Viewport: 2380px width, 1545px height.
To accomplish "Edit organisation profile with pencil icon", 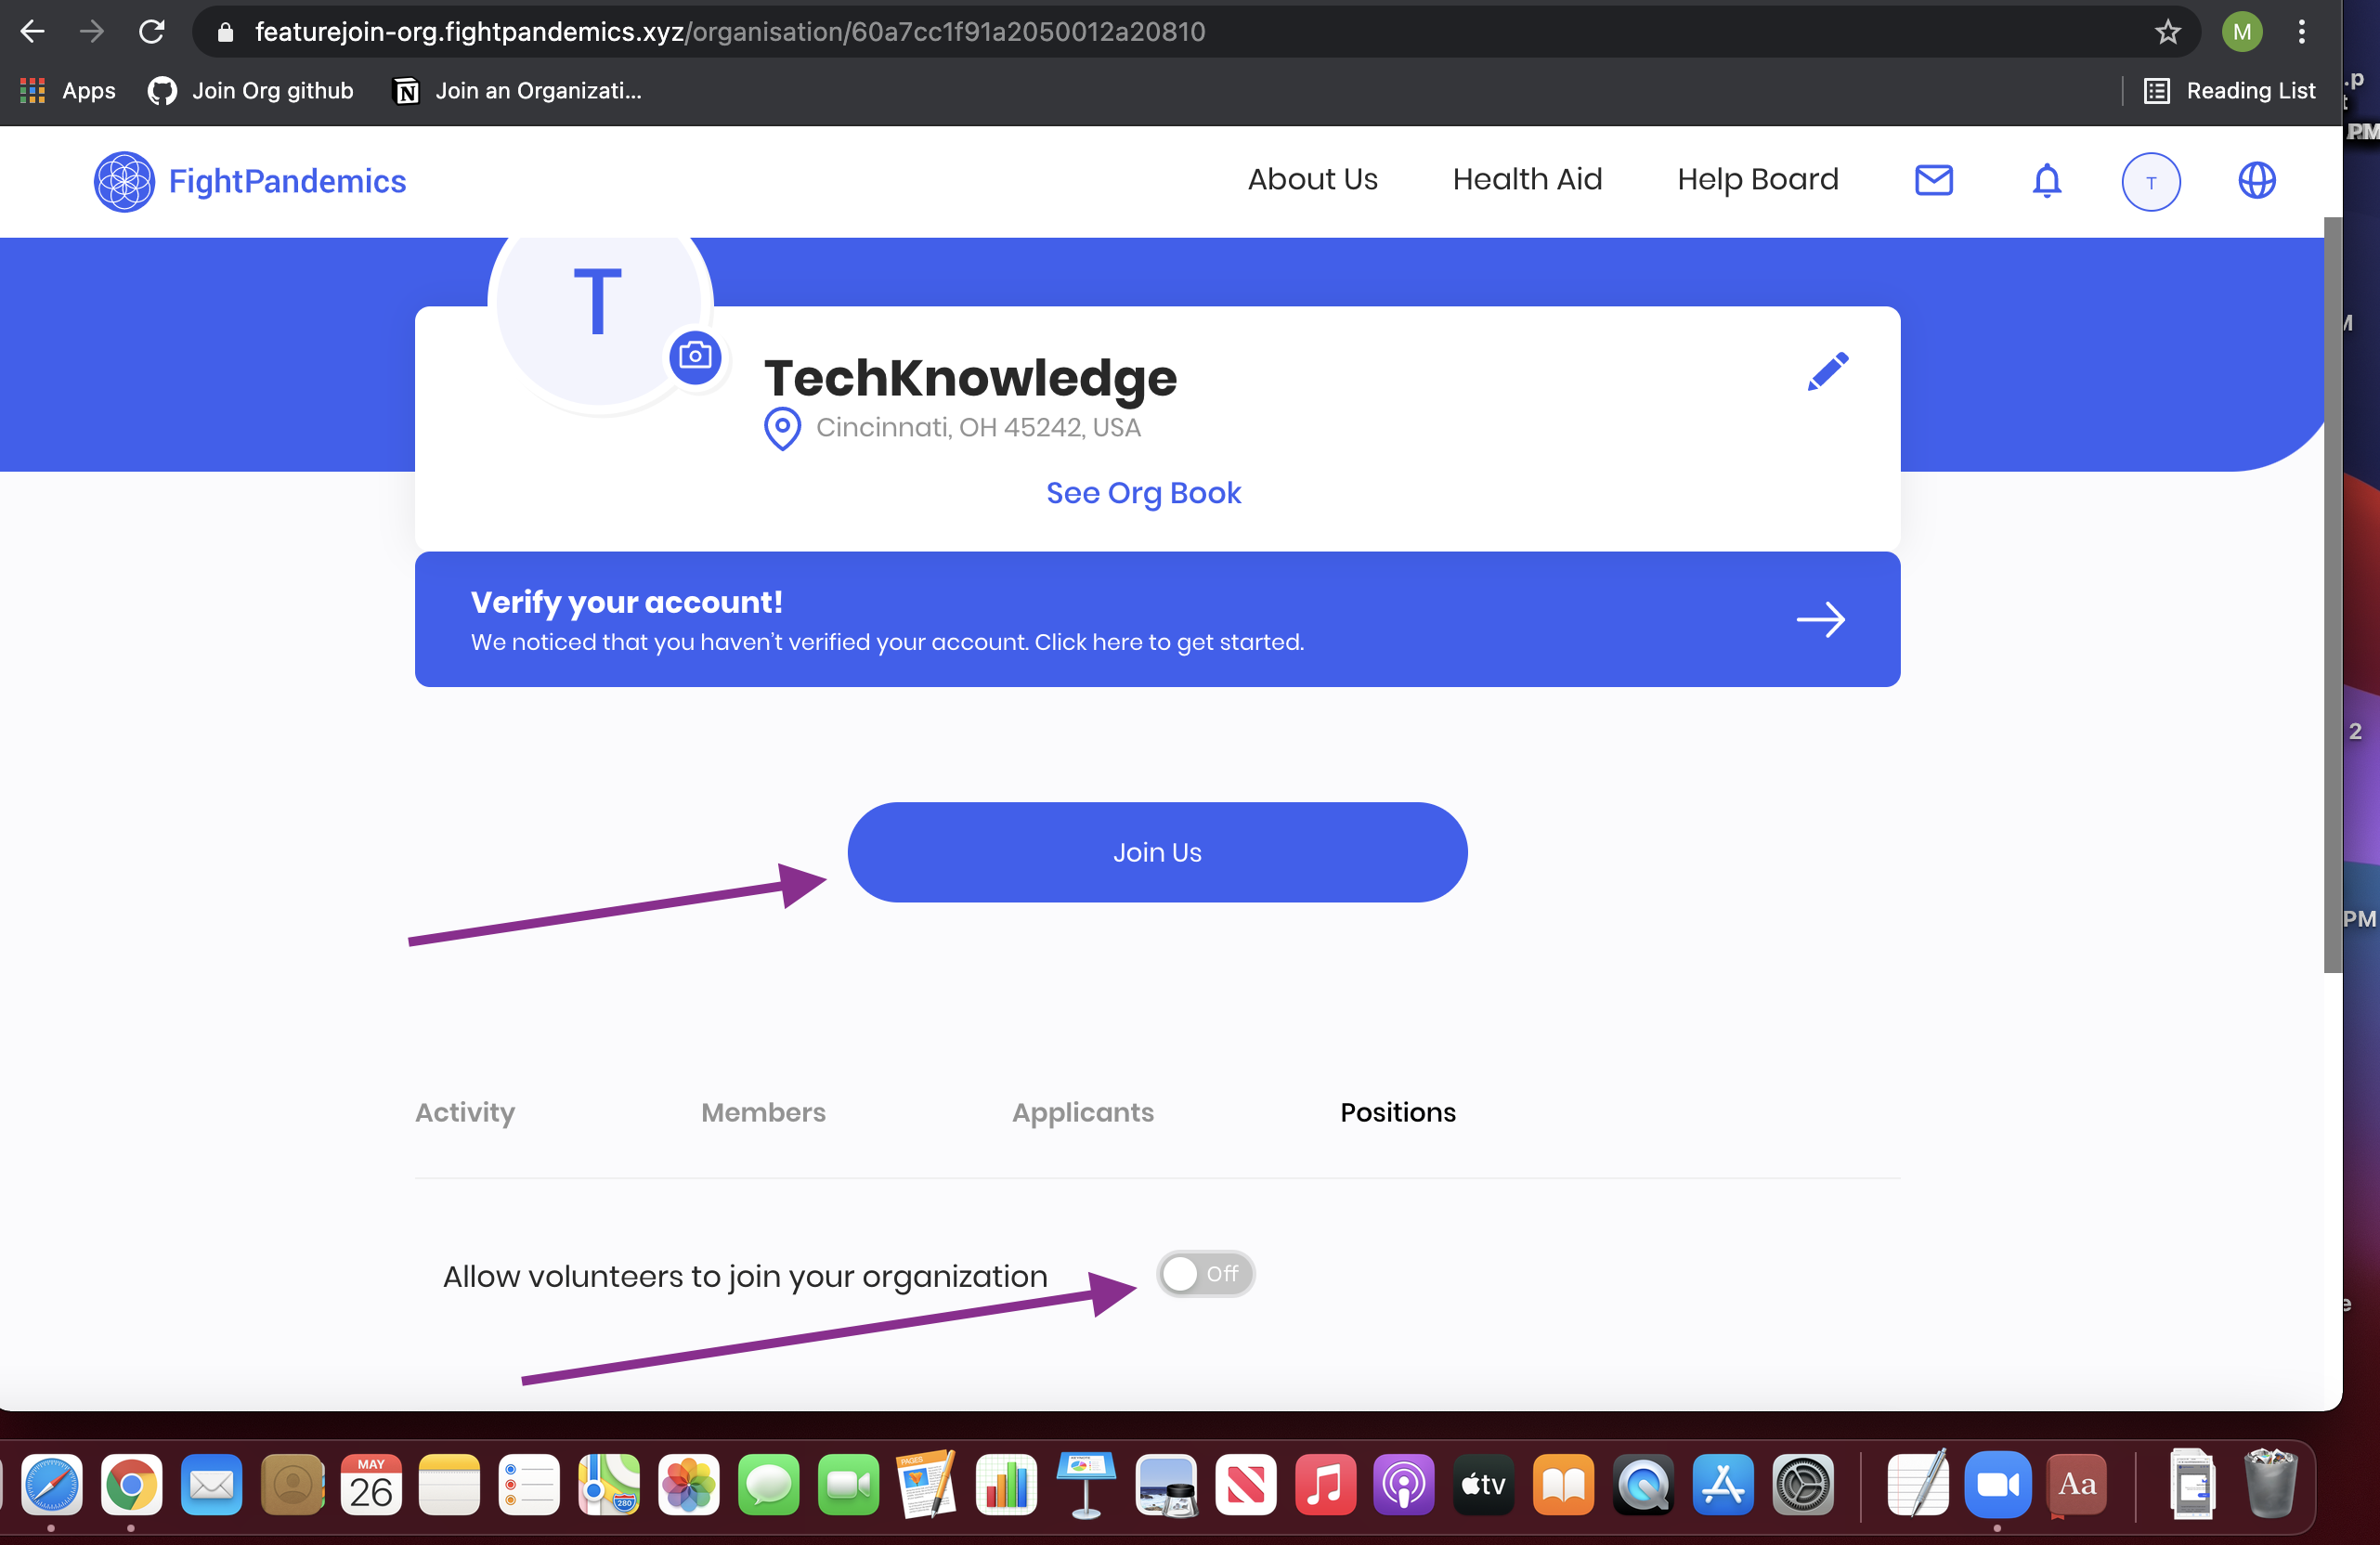I will point(1828,371).
